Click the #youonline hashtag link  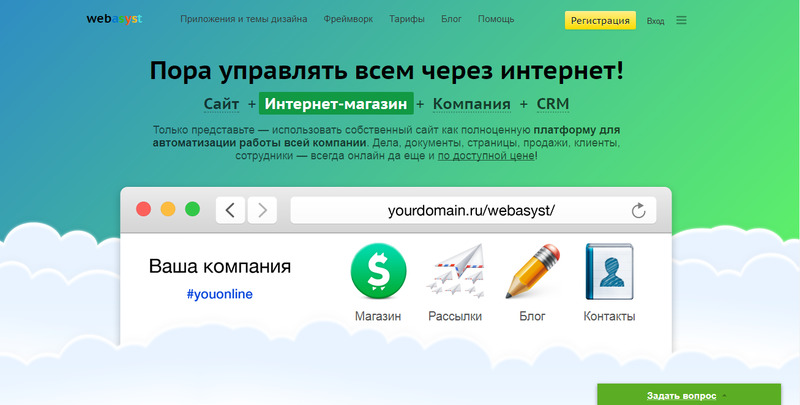click(219, 294)
